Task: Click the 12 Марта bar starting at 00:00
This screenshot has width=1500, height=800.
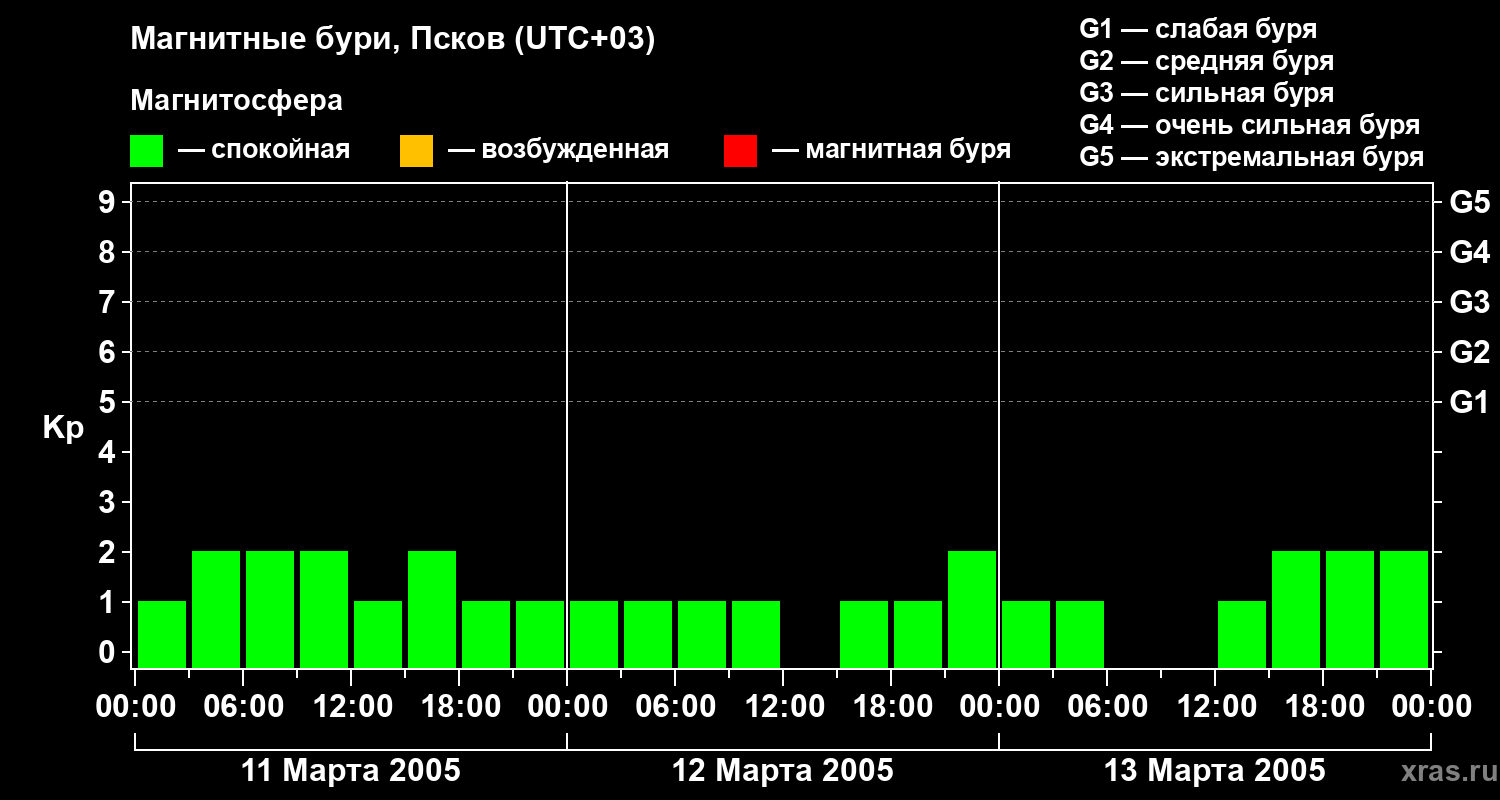Action: [594, 634]
